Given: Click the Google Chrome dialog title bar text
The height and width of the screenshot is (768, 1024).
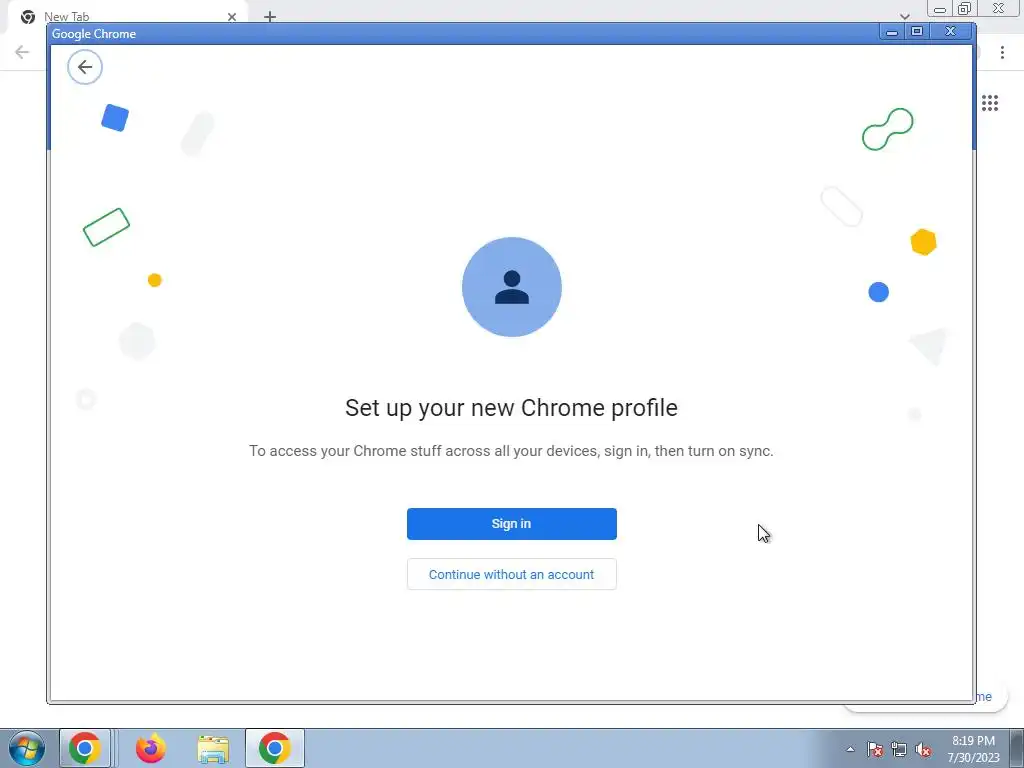Looking at the screenshot, I should click(93, 34).
